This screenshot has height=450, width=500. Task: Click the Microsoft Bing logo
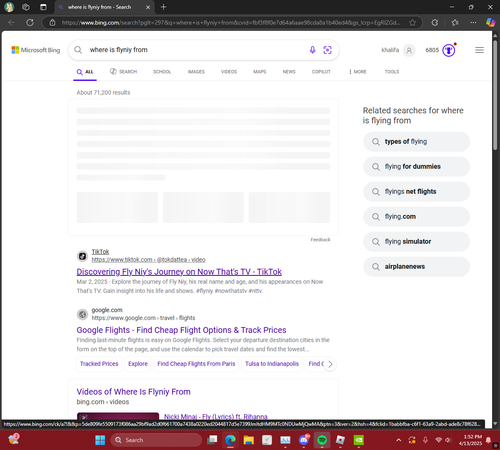tap(36, 50)
